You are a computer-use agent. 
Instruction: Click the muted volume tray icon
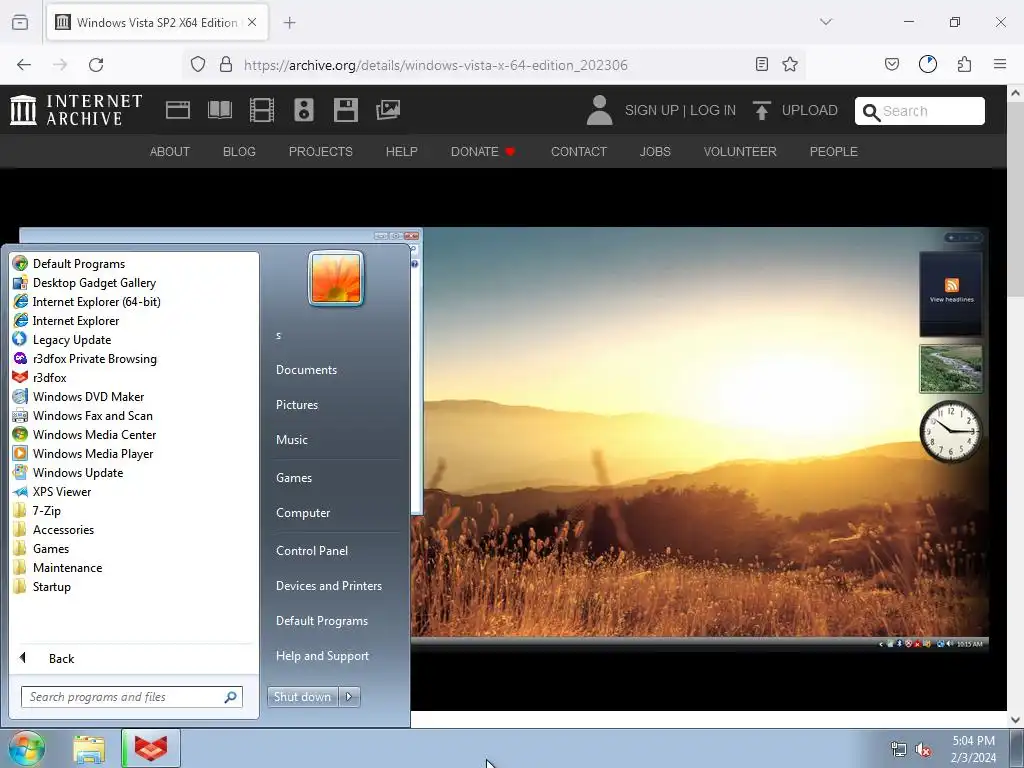[x=923, y=750]
